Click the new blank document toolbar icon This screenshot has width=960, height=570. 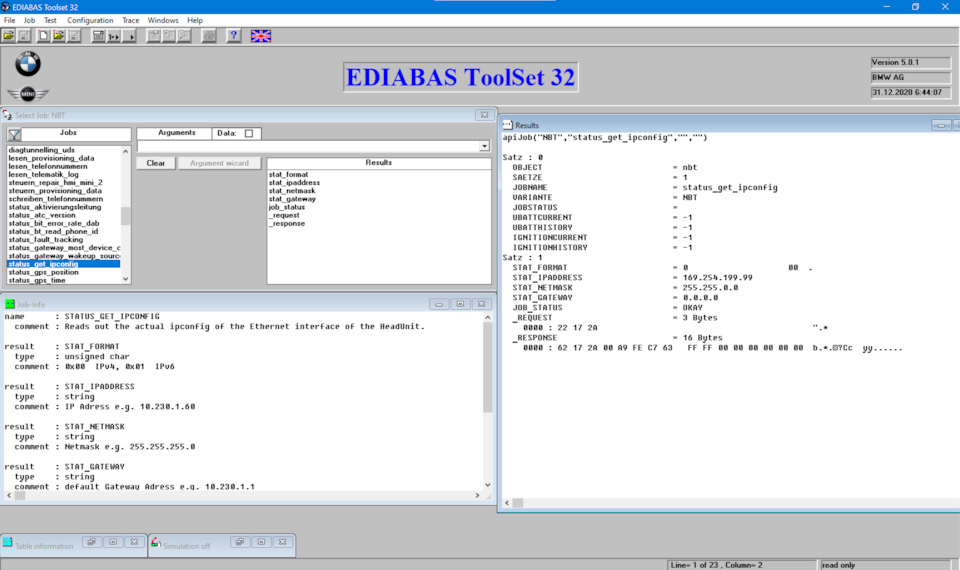pyautogui.click(x=43, y=36)
